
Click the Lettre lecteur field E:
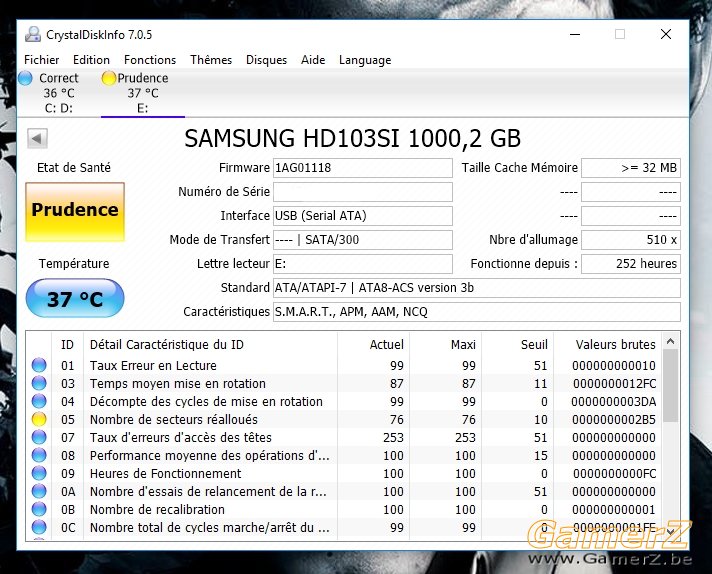pos(362,264)
